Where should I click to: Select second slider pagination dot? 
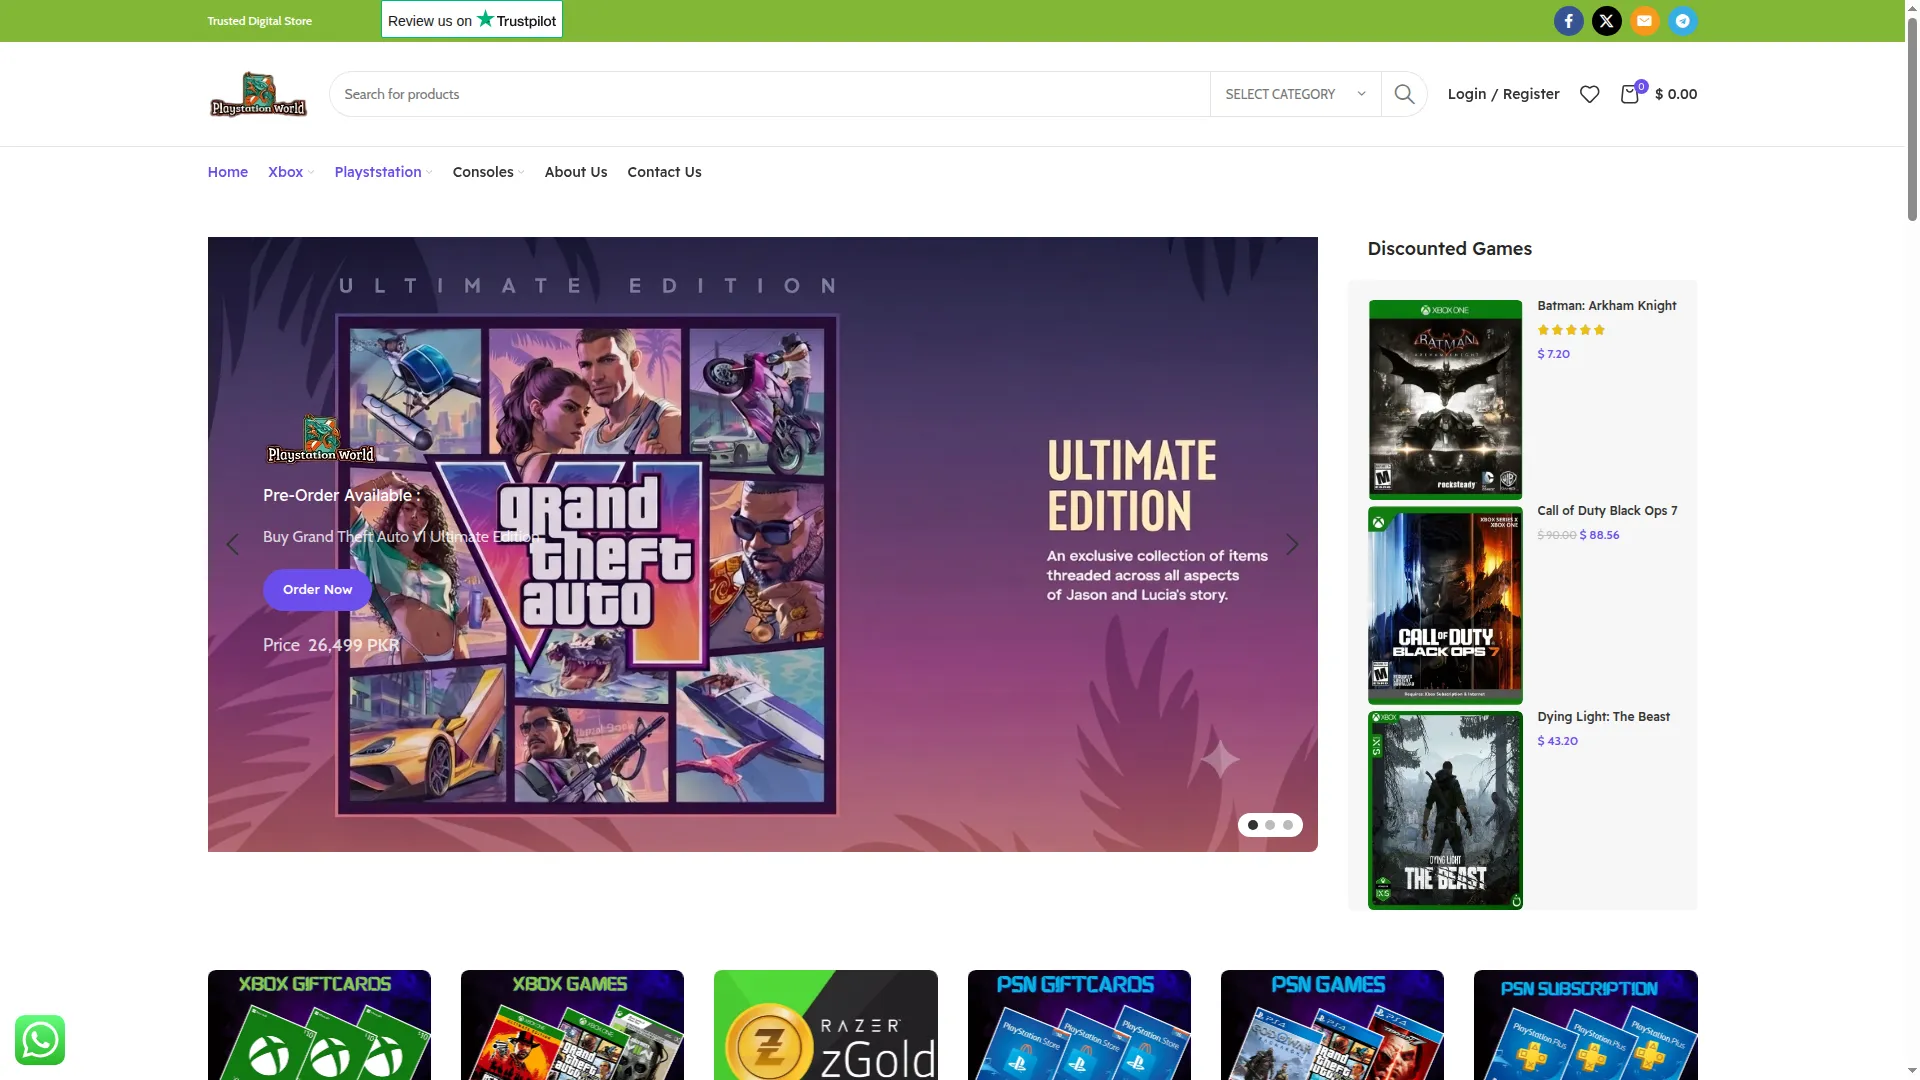pyautogui.click(x=1270, y=825)
